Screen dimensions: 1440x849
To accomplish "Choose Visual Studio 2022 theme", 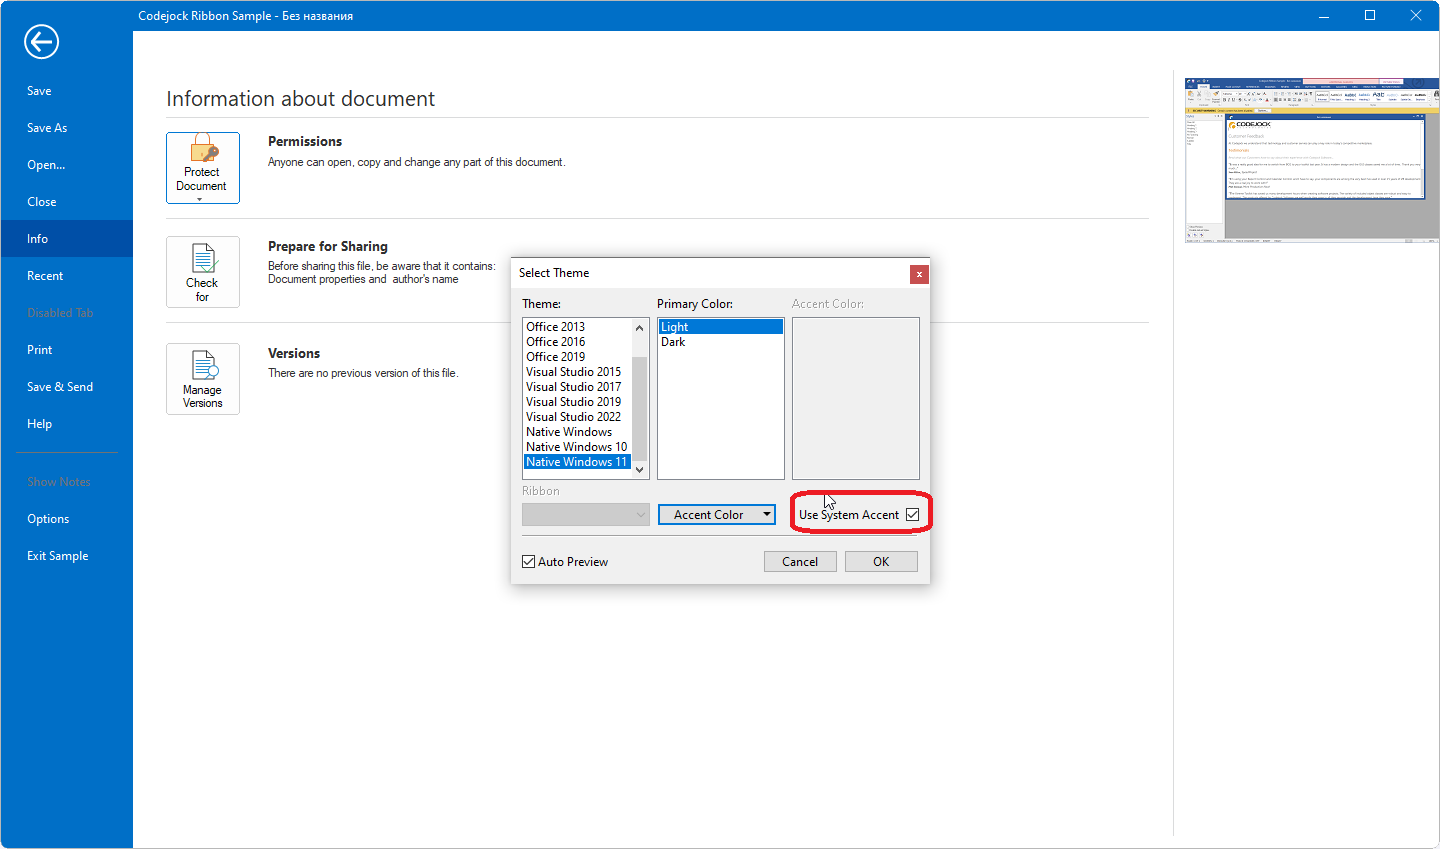I will pos(573,417).
